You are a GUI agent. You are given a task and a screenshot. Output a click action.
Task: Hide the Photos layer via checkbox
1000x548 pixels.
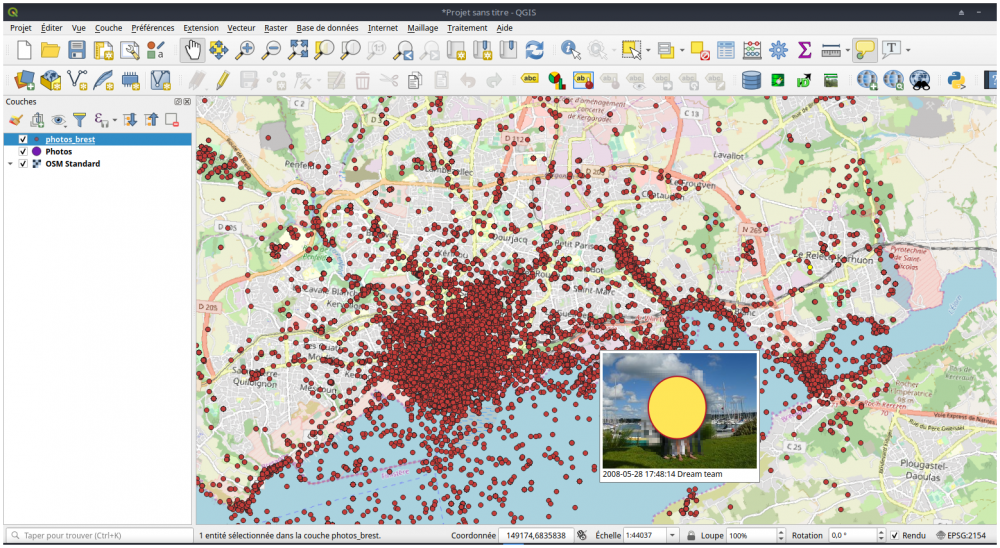23,151
